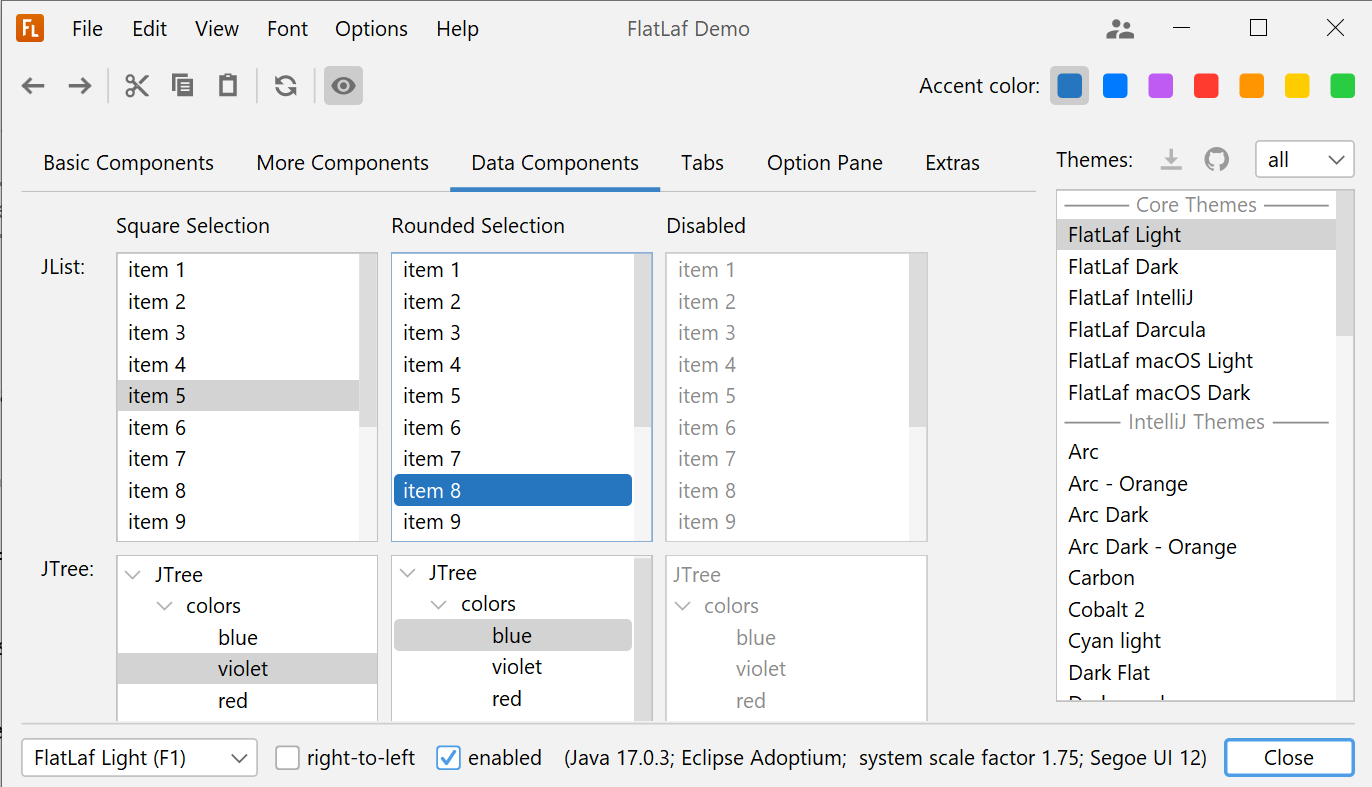
Task: Select FlatLaf Dark from the themes list
Action: (1122, 266)
